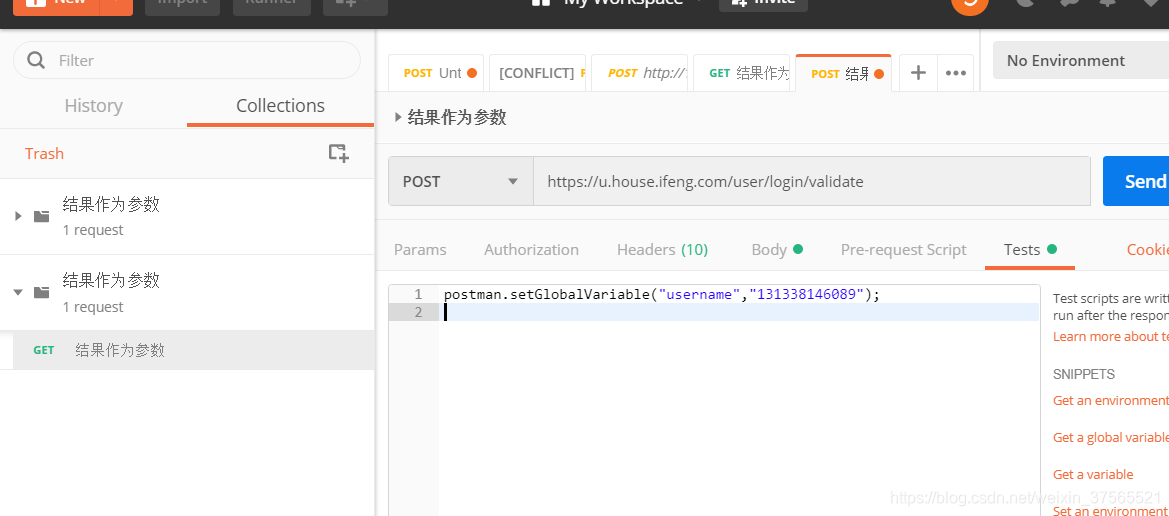
Task: Open the Trash link
Action: pyautogui.click(x=44, y=154)
